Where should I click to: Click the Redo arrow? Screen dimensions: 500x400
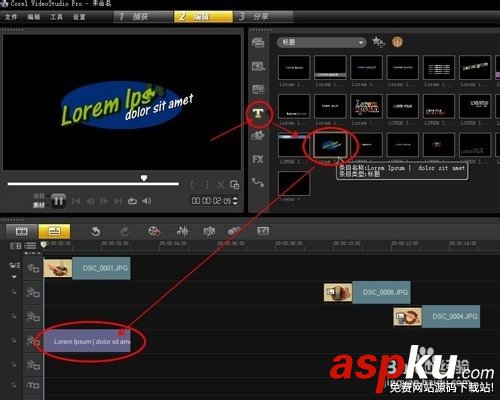coord(125,231)
